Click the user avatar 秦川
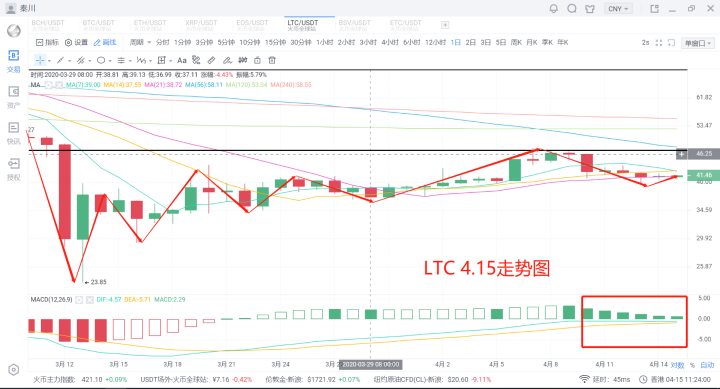The height and width of the screenshot is (389, 720). pos(11,8)
